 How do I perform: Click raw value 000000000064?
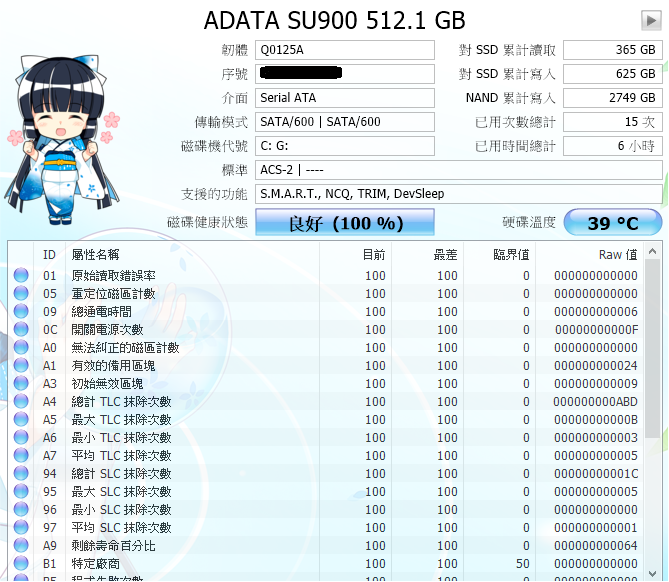click(x=596, y=545)
